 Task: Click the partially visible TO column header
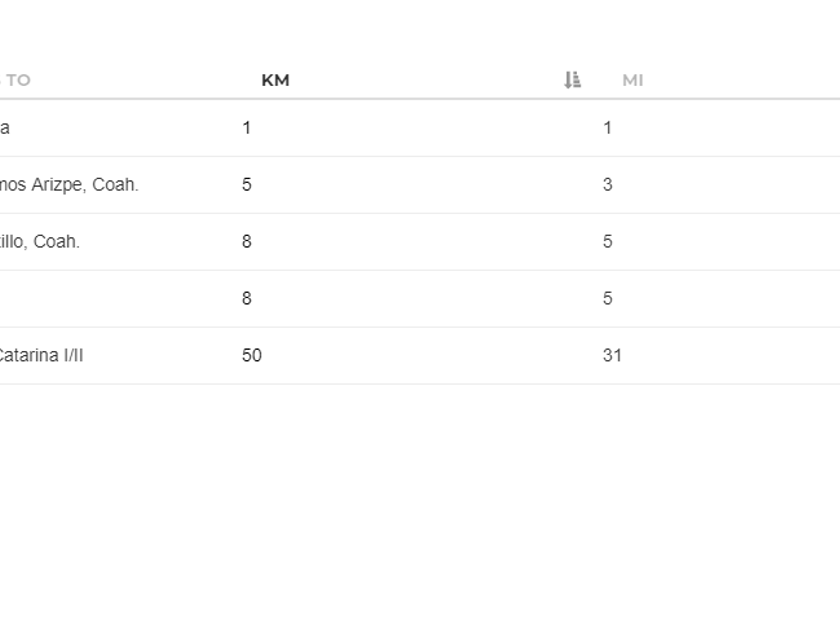coord(17,80)
